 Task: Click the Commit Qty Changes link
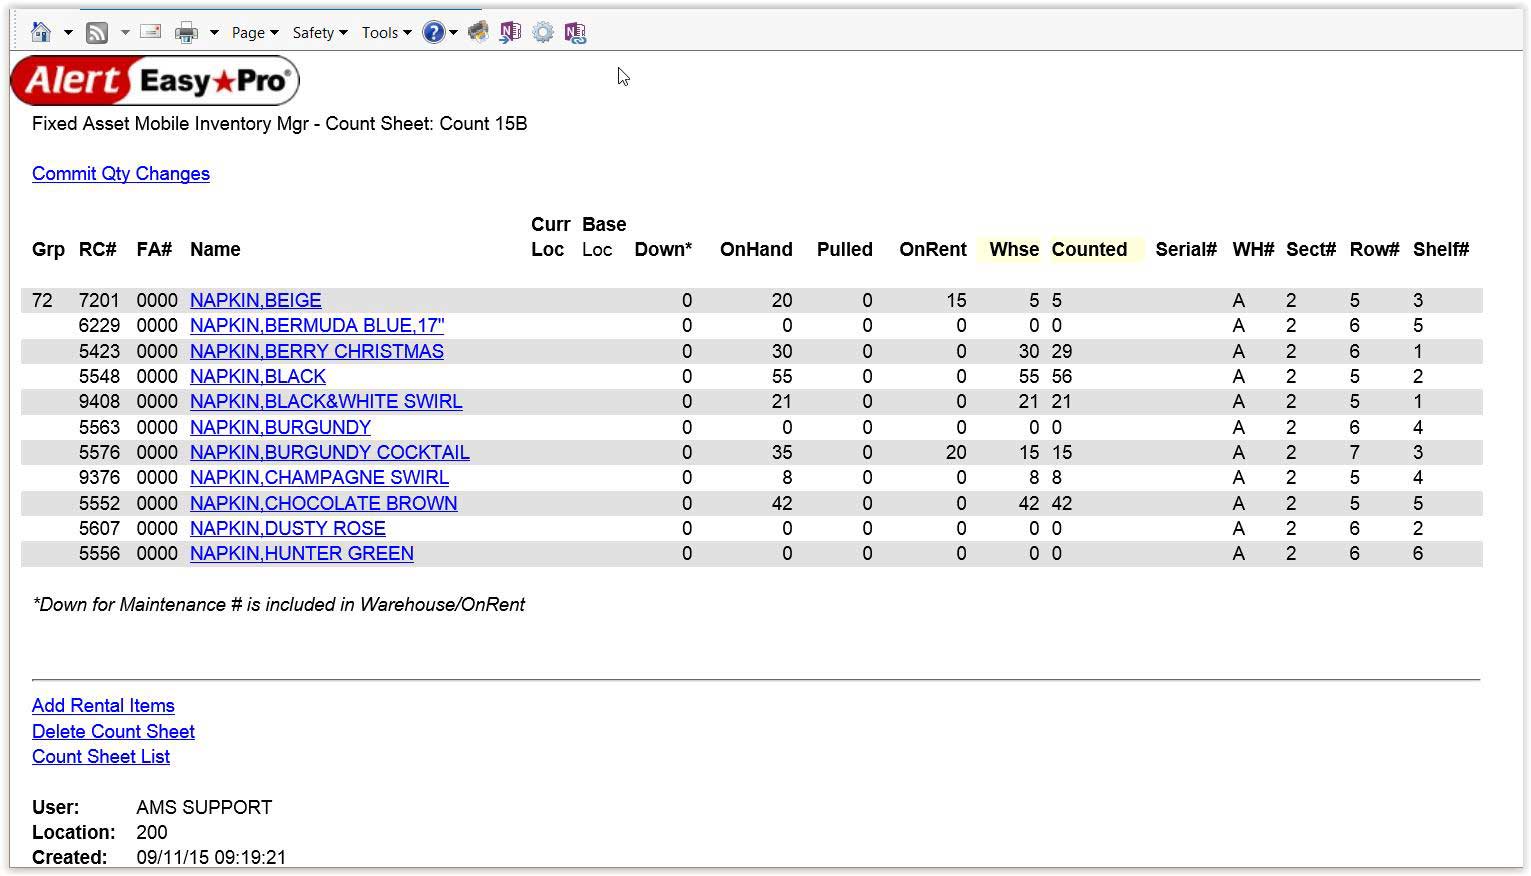click(121, 174)
